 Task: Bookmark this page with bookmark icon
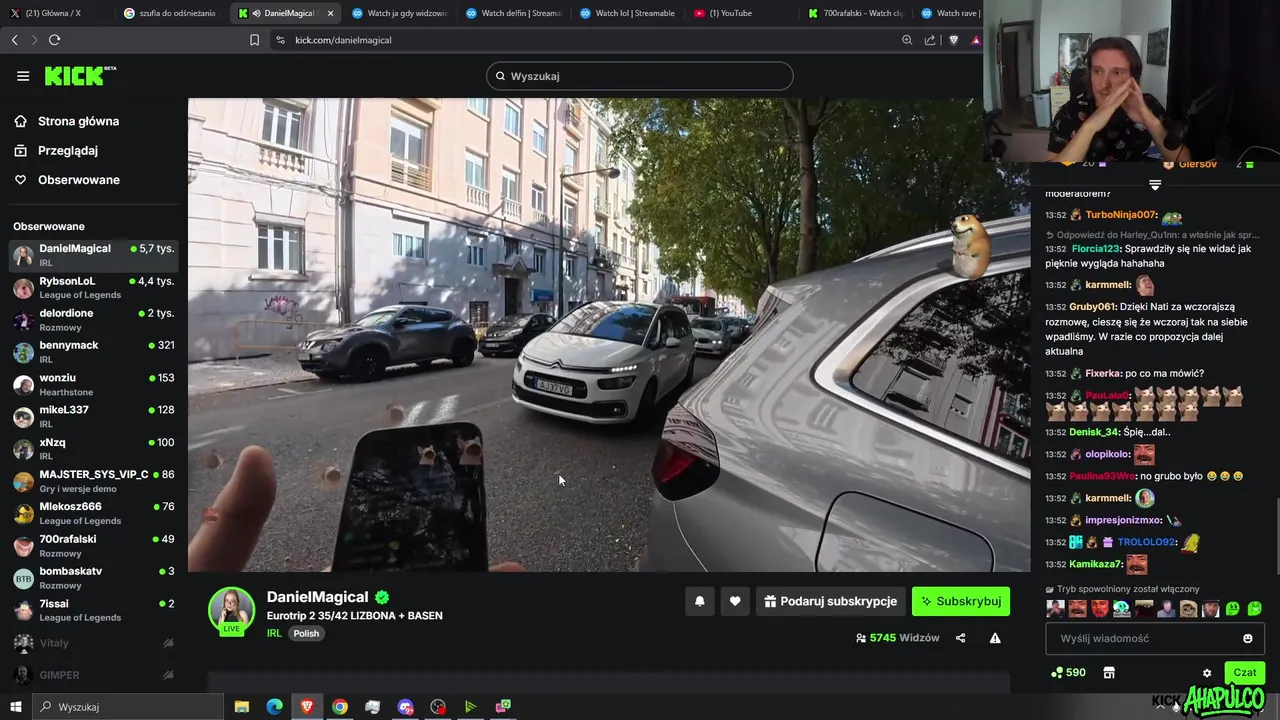point(254,40)
